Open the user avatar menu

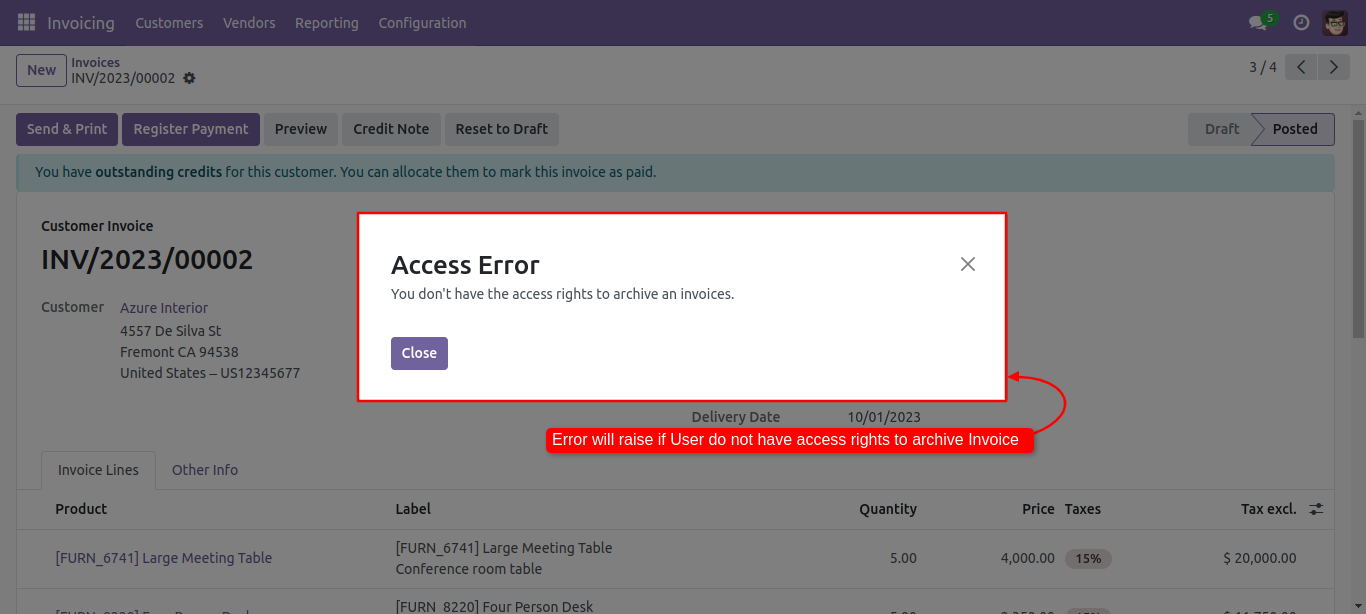point(1335,22)
